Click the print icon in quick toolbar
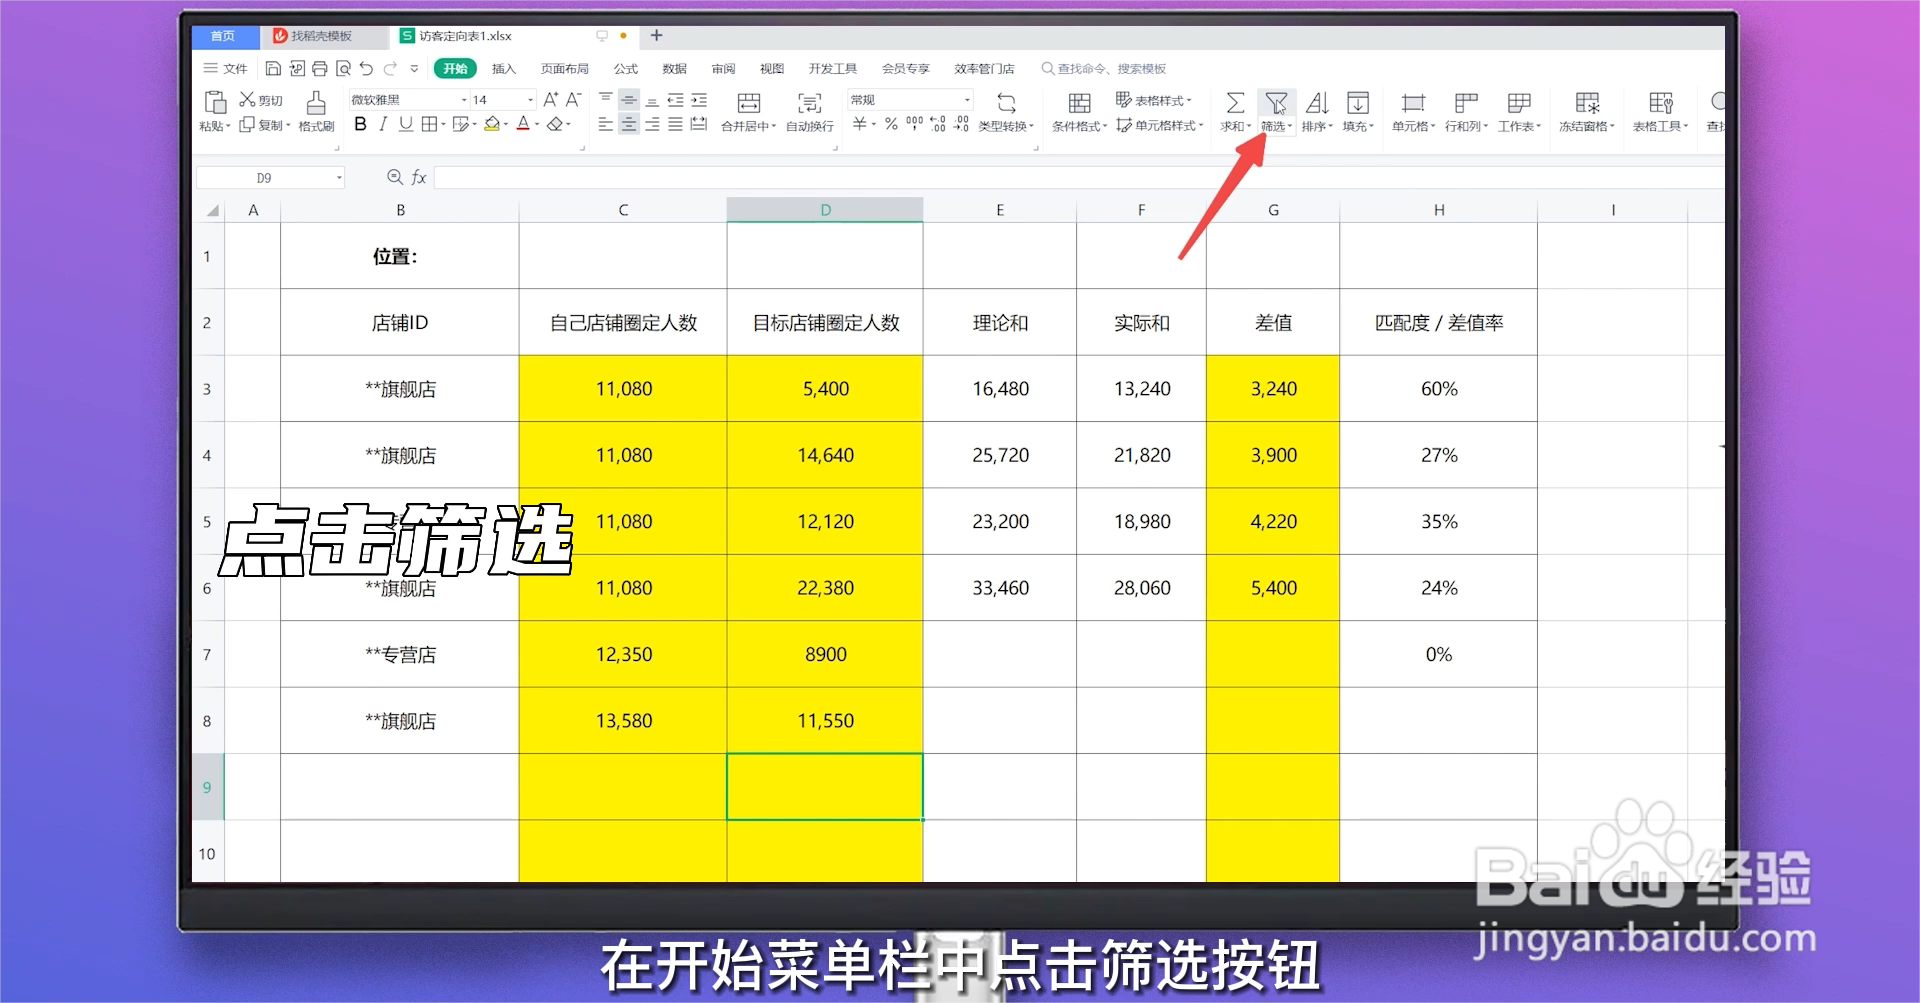Viewport: 1920px width, 1003px height. (320, 68)
